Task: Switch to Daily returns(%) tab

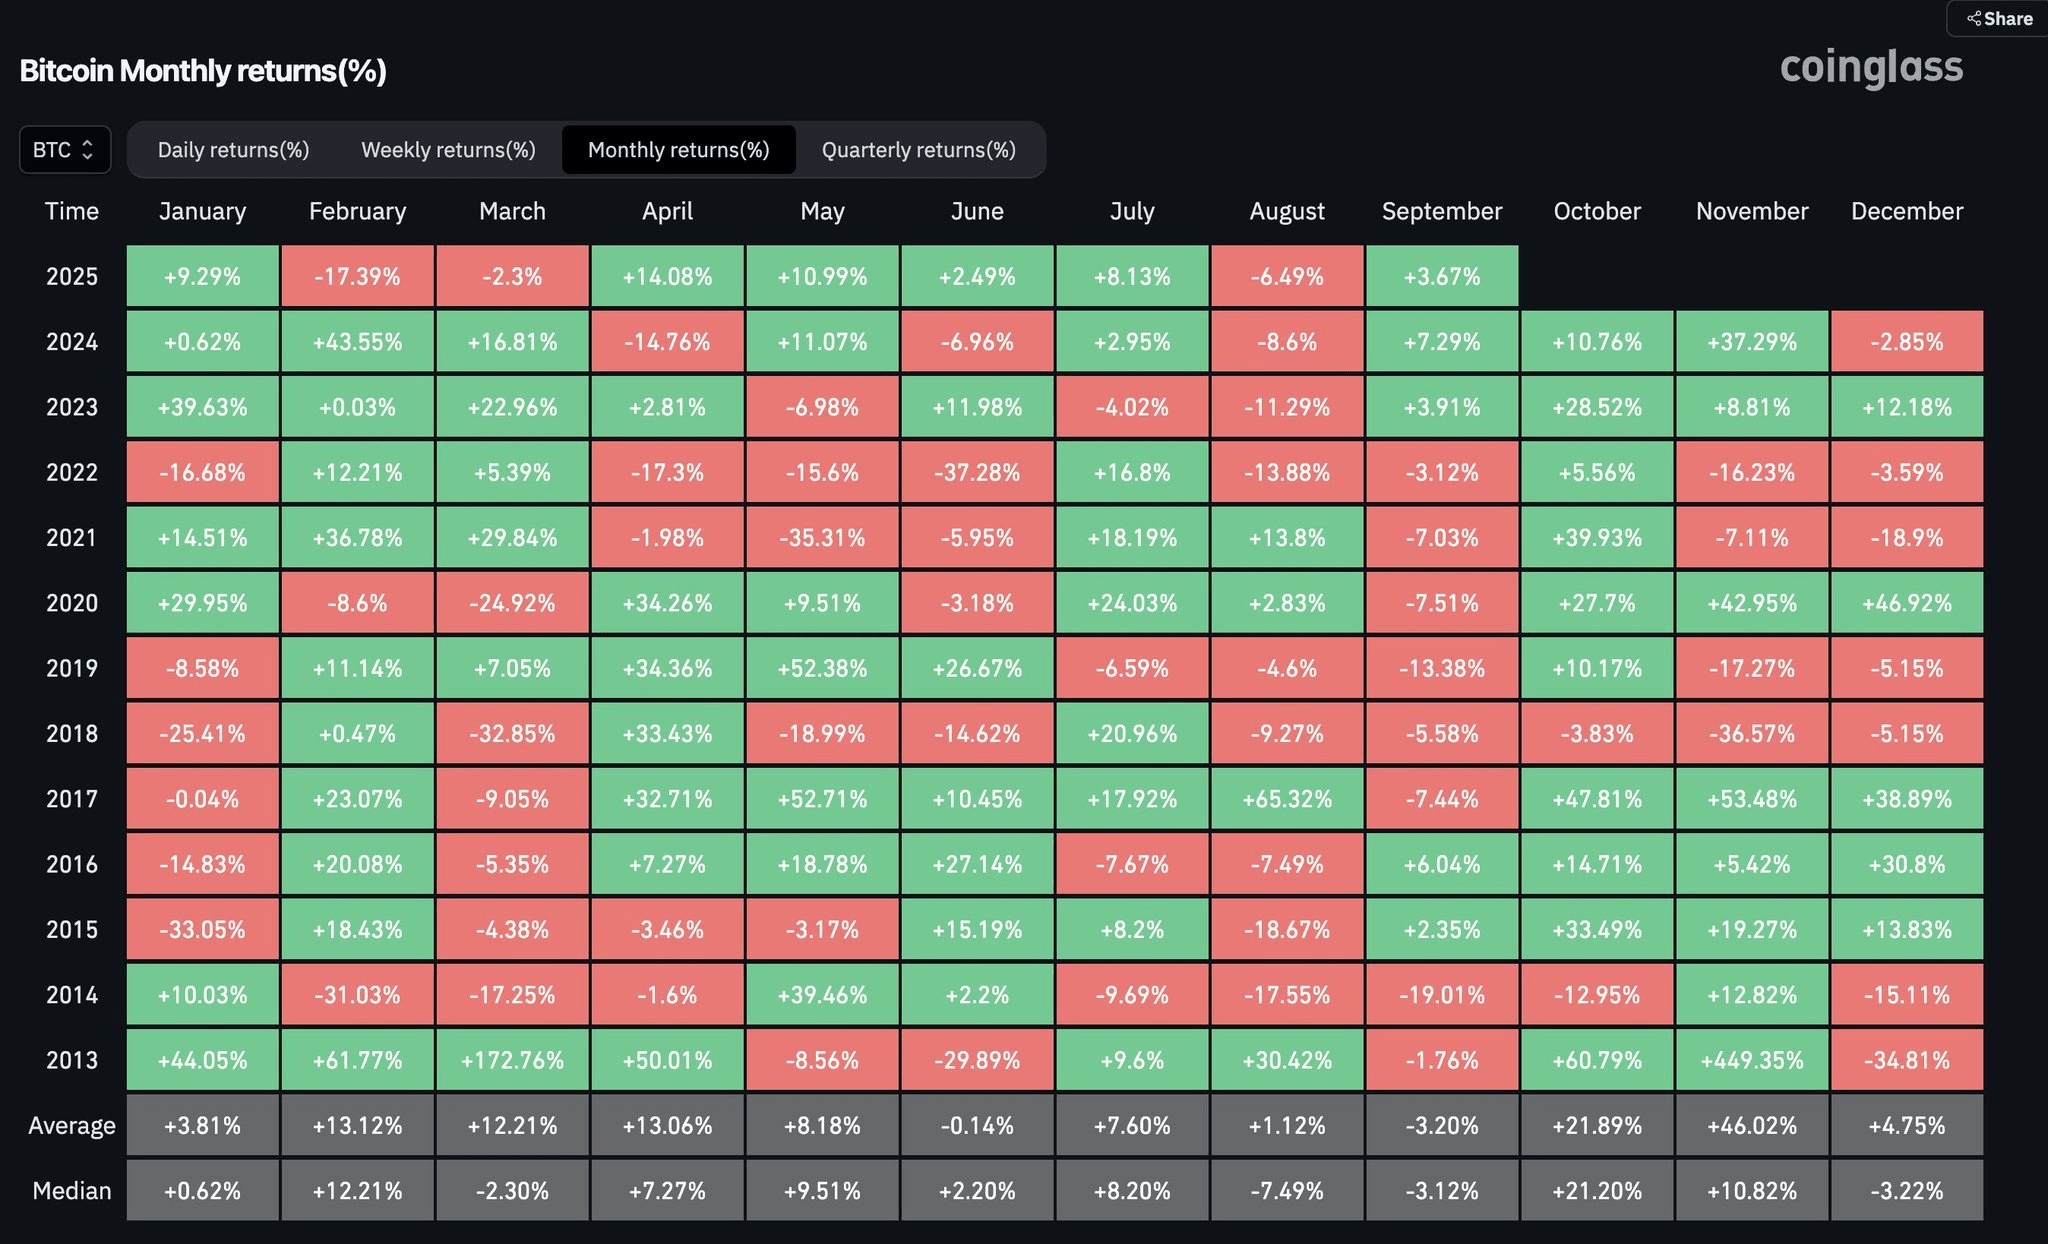Action: coord(233,150)
